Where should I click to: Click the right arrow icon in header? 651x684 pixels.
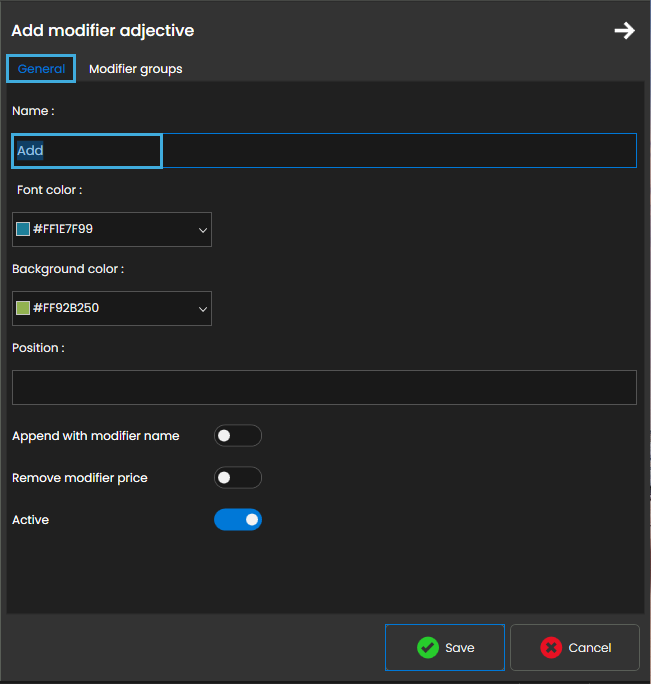[x=624, y=31]
